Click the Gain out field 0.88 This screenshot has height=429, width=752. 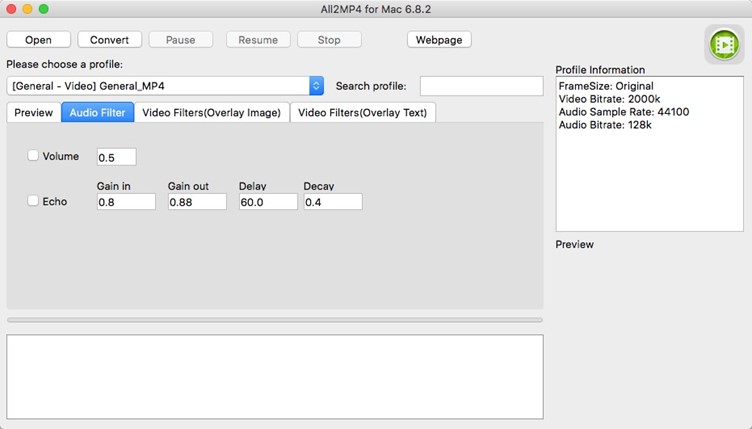click(197, 202)
